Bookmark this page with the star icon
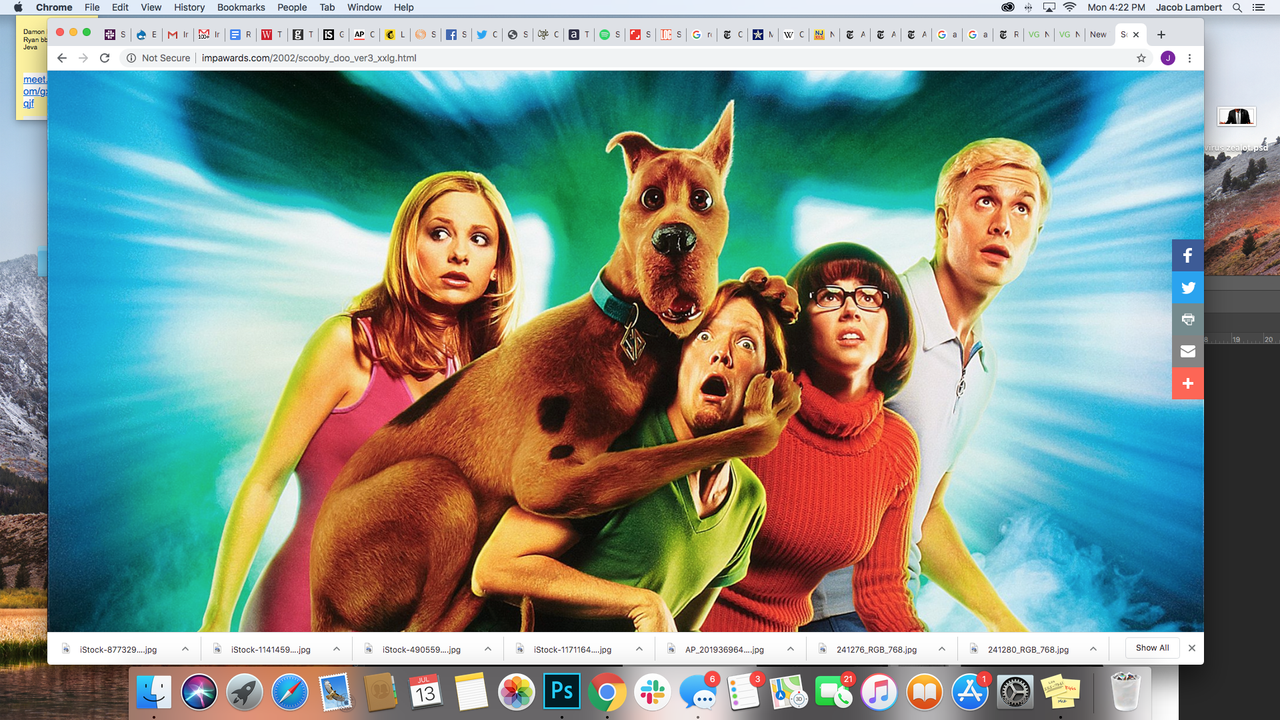The height and width of the screenshot is (720, 1280). click(1141, 58)
